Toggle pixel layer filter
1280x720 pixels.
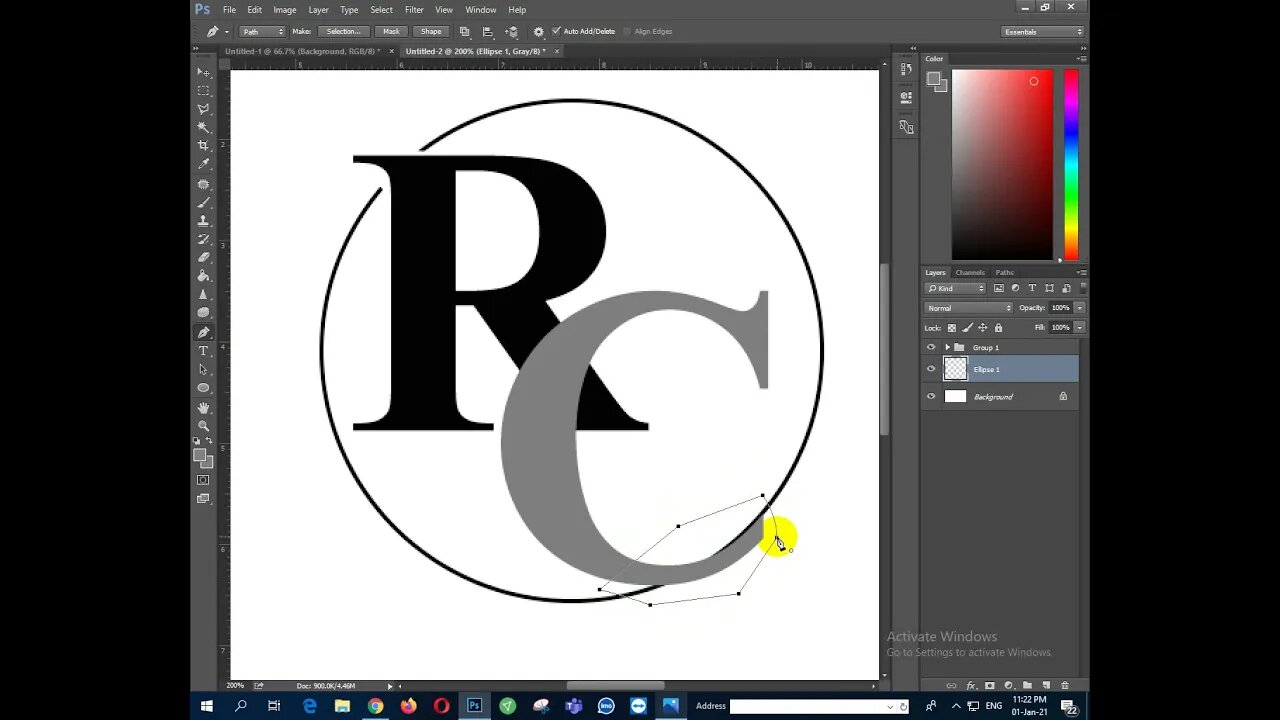(999, 288)
